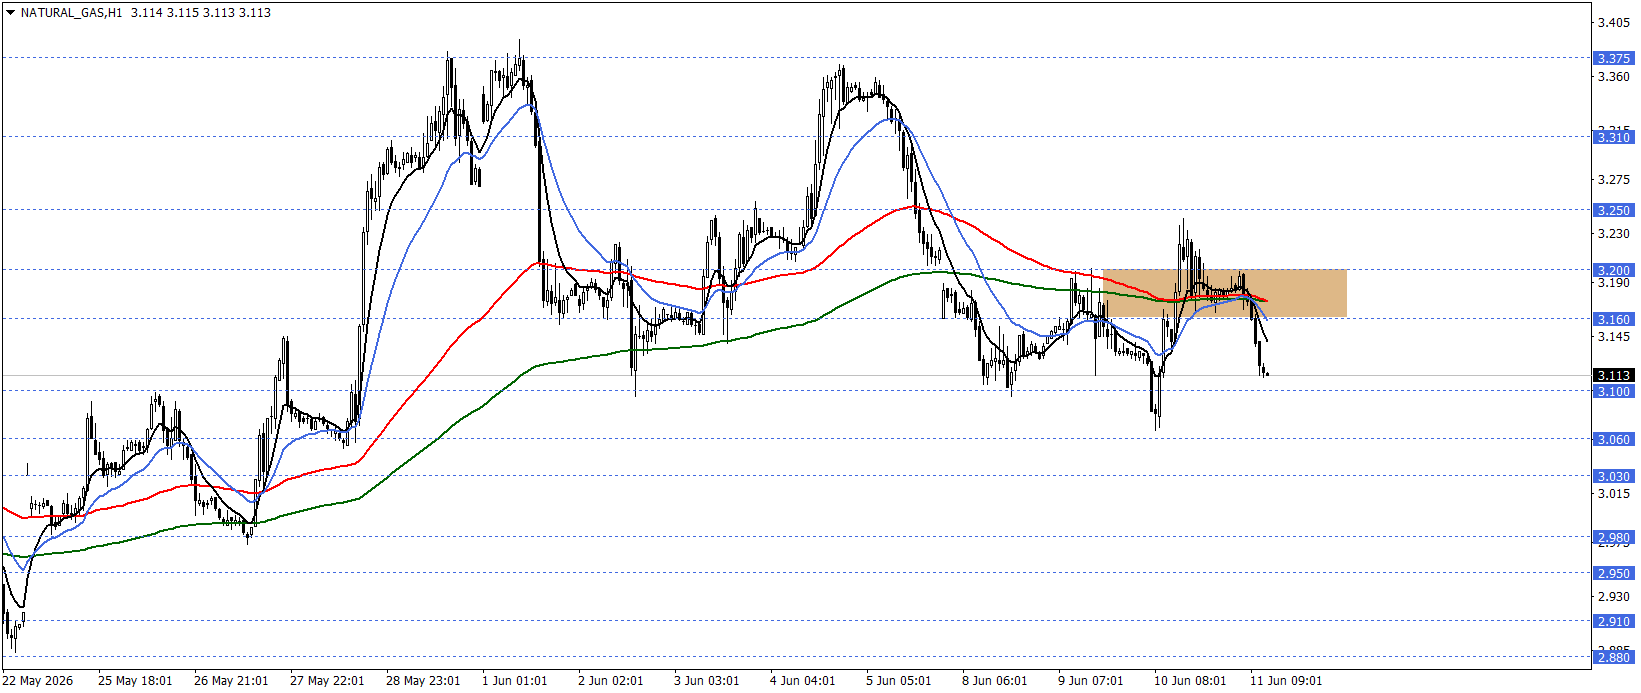
Task: Select the 3.310 horizontal level label
Action: (1613, 137)
